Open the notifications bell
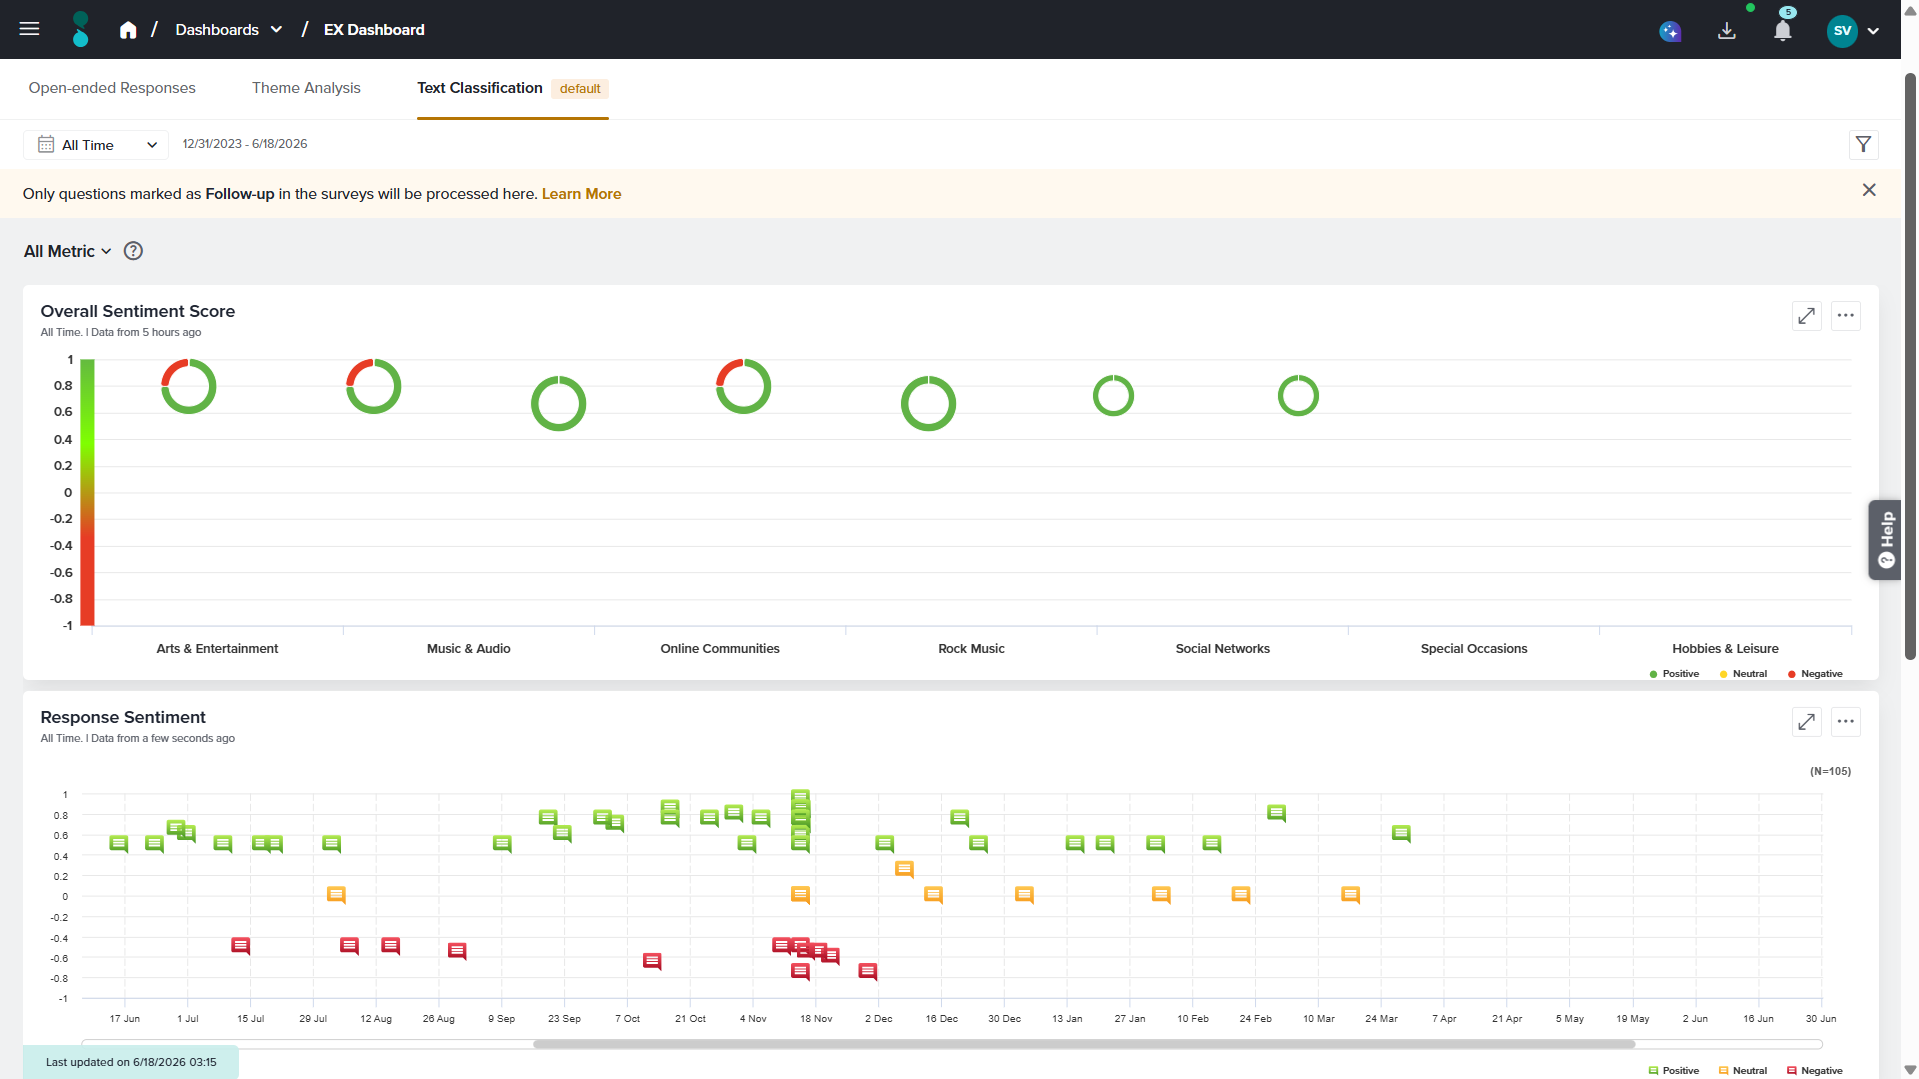Viewport: 1919px width, 1079px height. click(1782, 31)
